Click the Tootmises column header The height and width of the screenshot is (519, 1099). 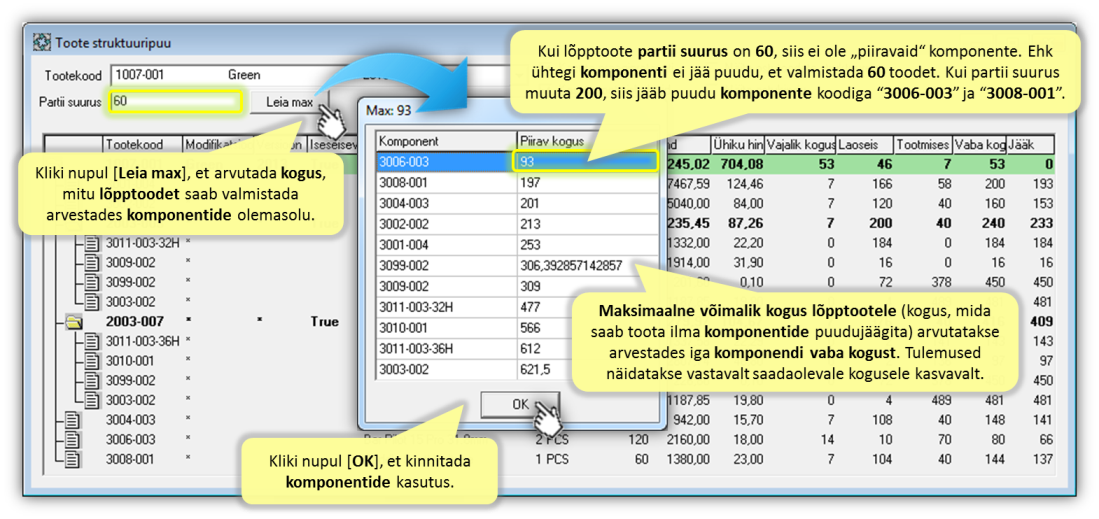pos(922,144)
